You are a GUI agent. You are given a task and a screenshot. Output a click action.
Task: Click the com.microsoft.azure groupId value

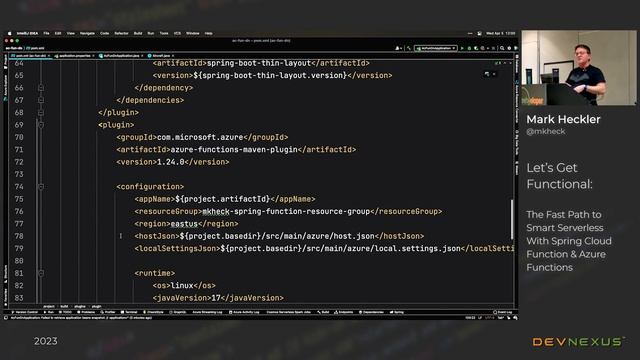pos(200,137)
